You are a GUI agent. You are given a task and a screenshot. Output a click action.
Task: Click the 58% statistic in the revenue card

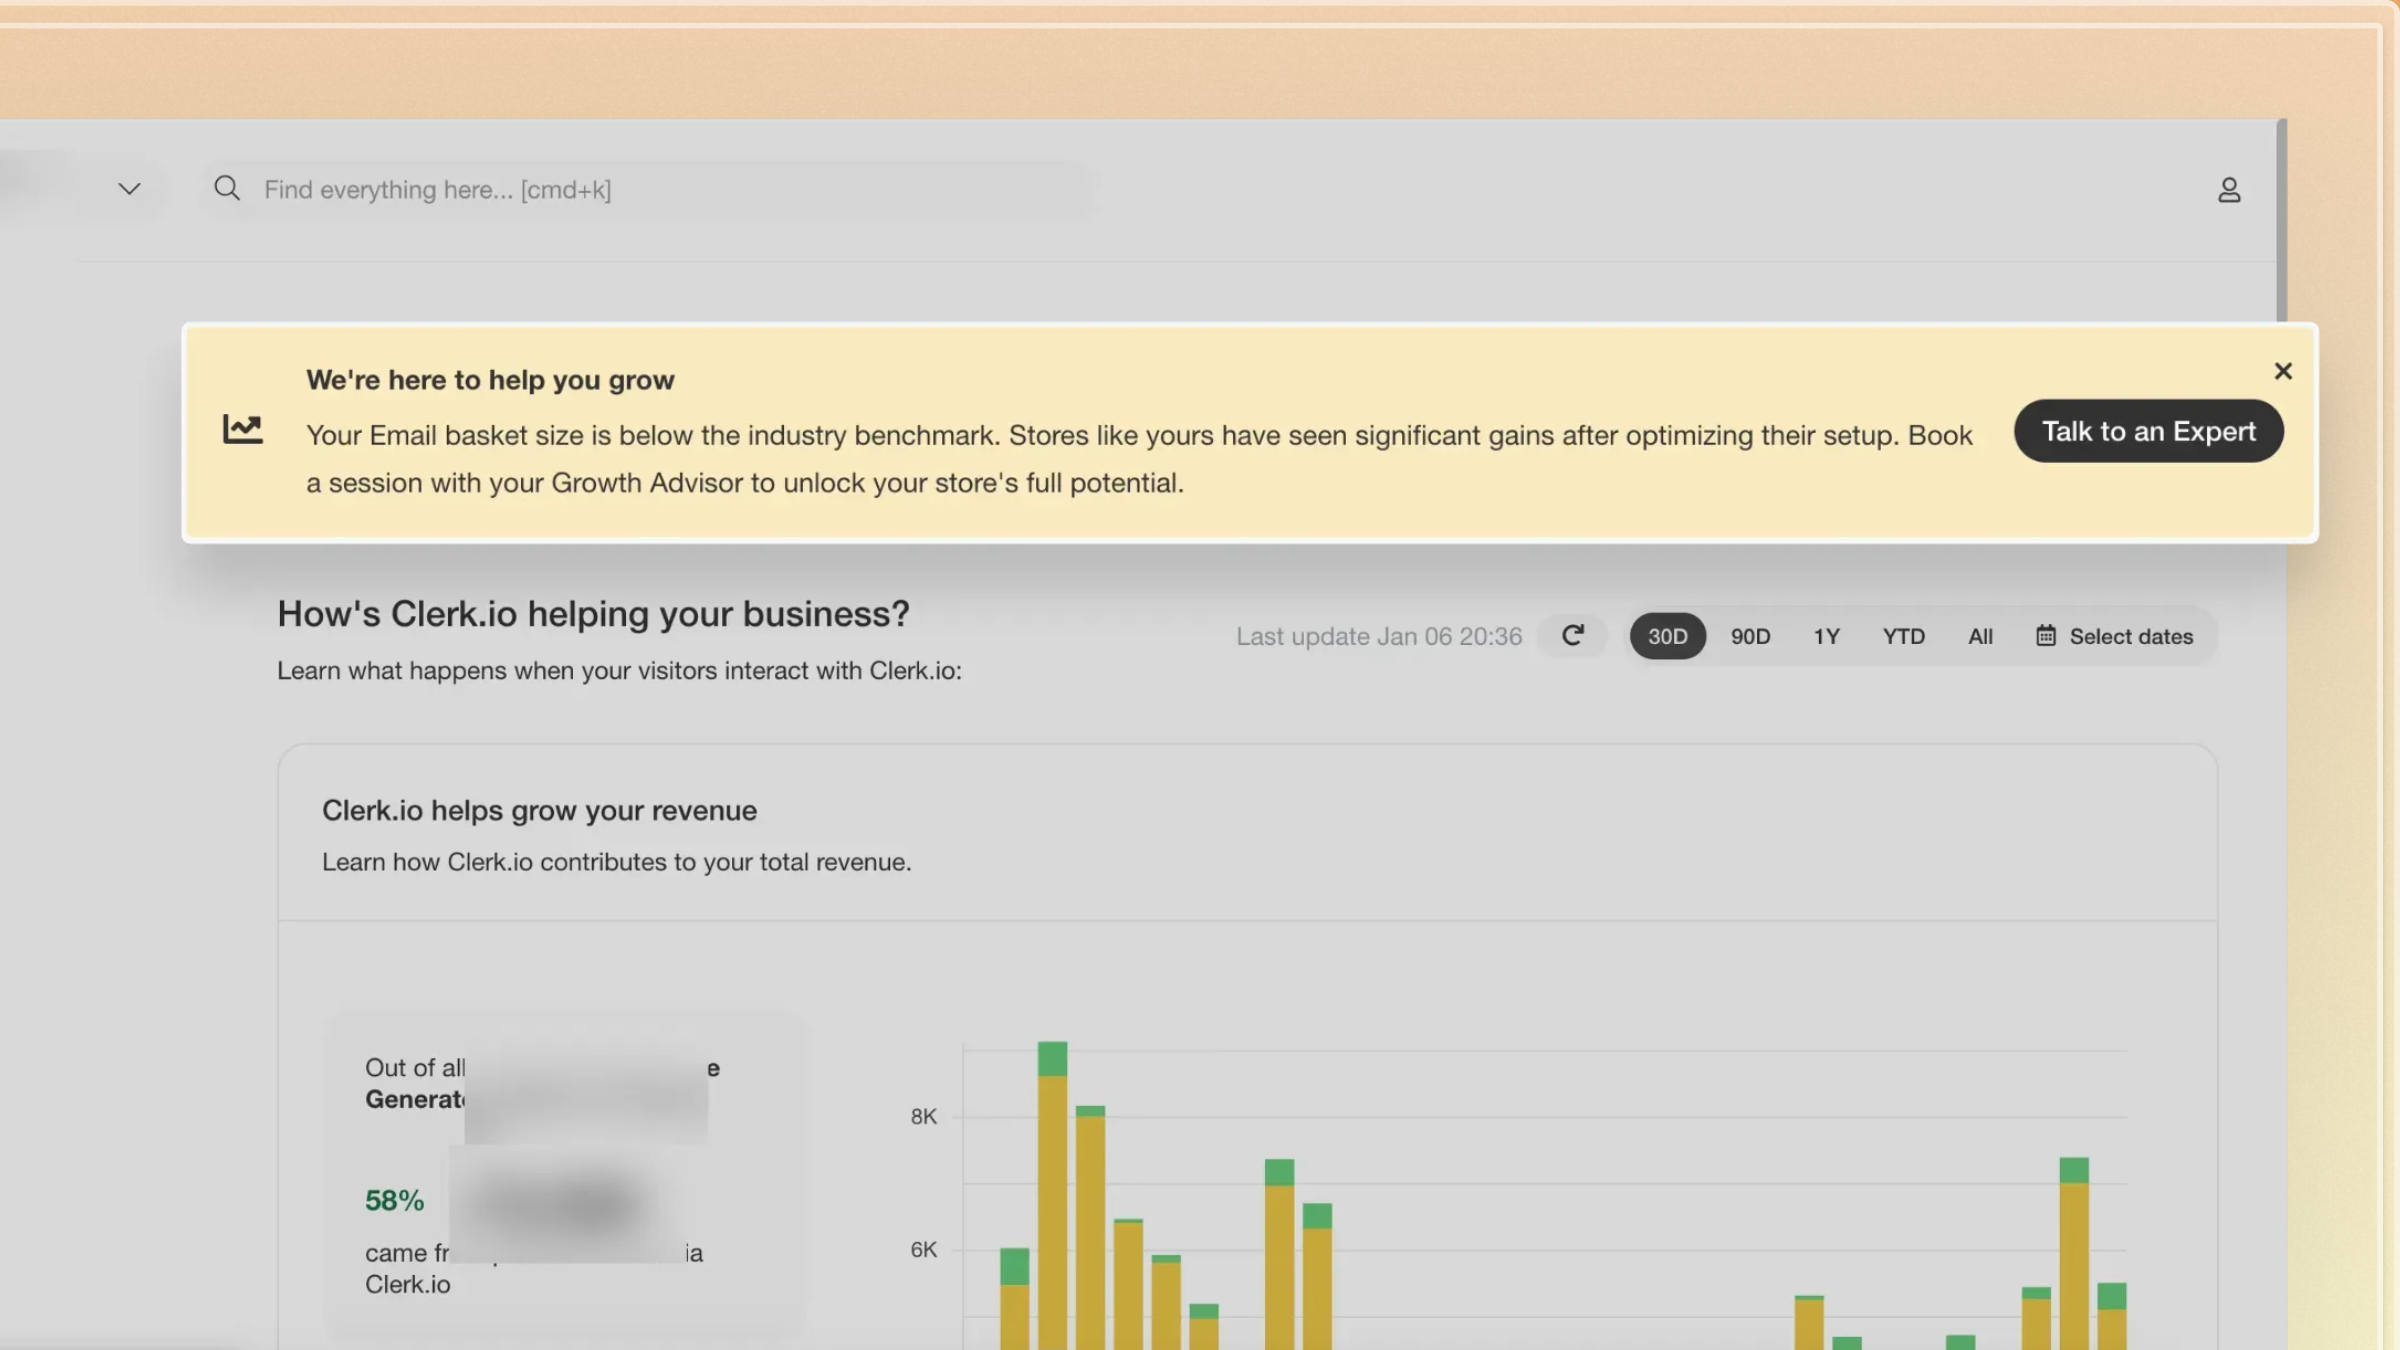coord(394,1200)
